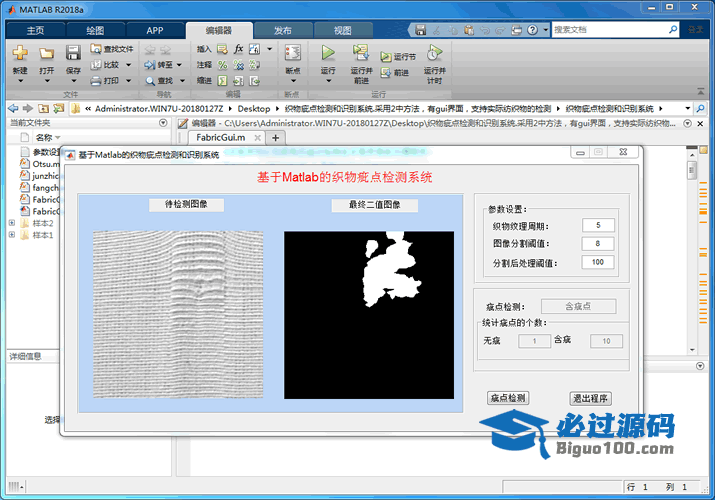The height and width of the screenshot is (500, 715).
Task: Click 查找文件 (Find Files) in the ribbon
Action: (x=111, y=48)
